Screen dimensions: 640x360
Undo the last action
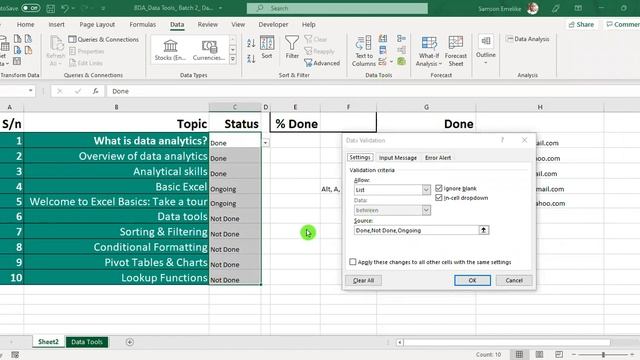tap(64, 8)
